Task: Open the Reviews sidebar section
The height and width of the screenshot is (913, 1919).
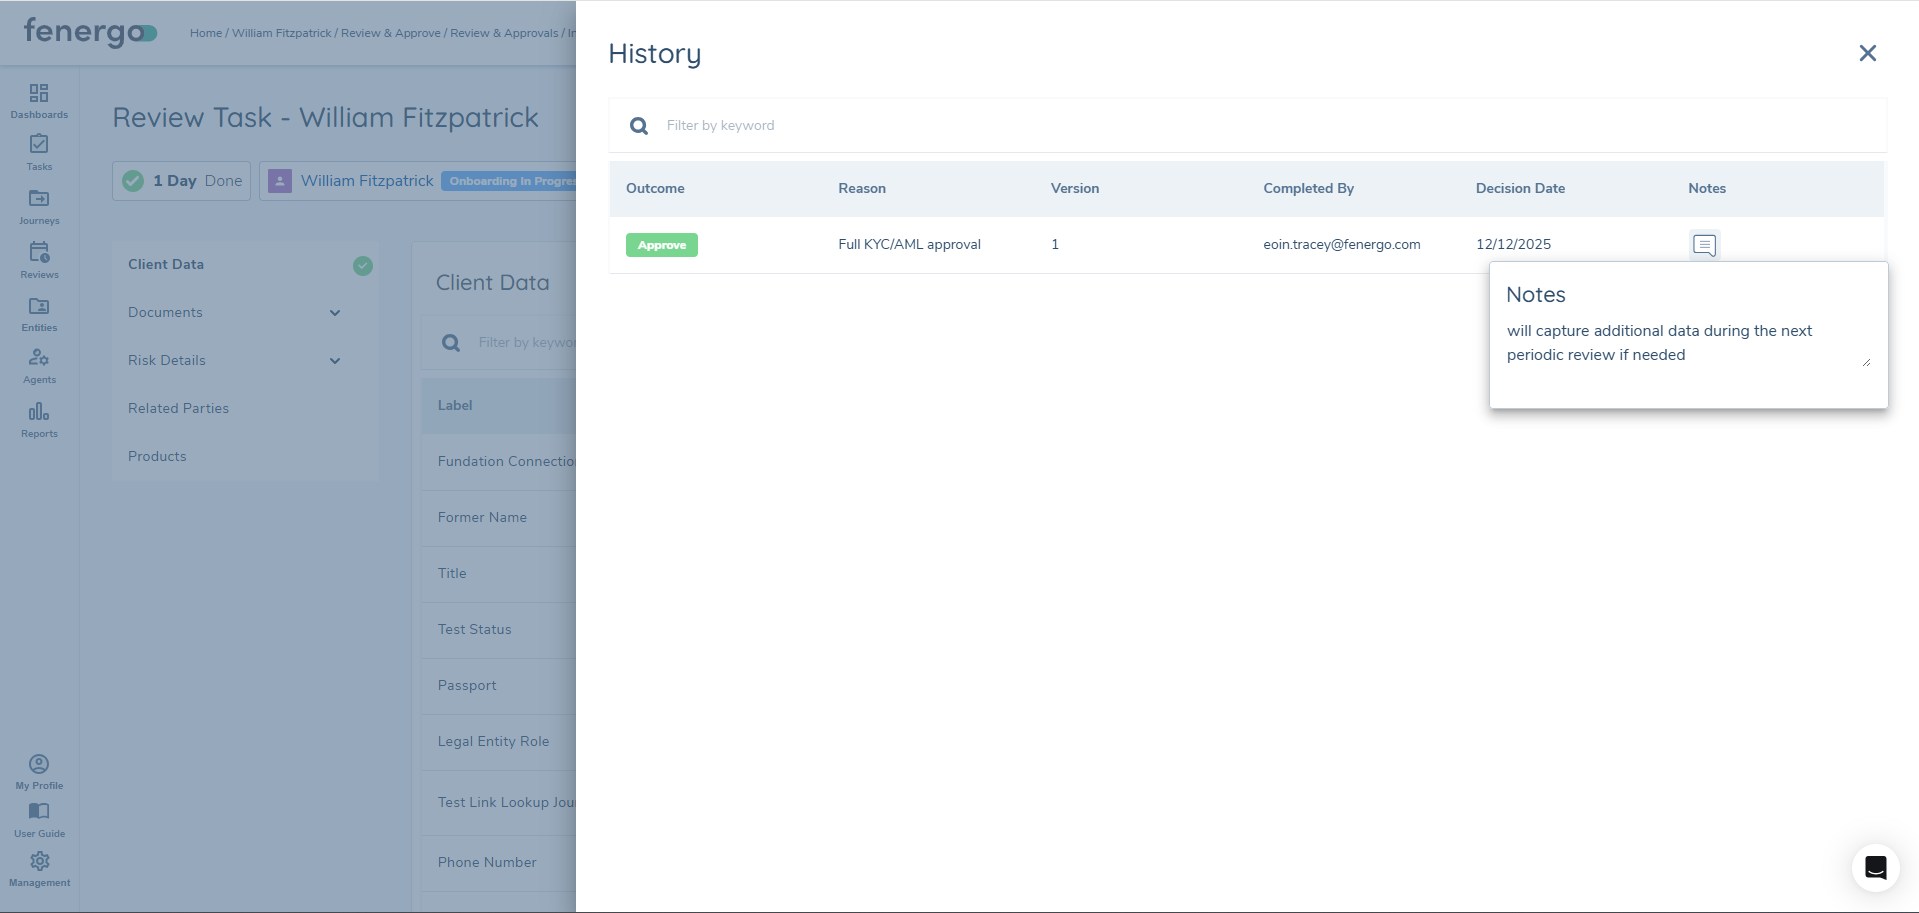Action: [39, 260]
